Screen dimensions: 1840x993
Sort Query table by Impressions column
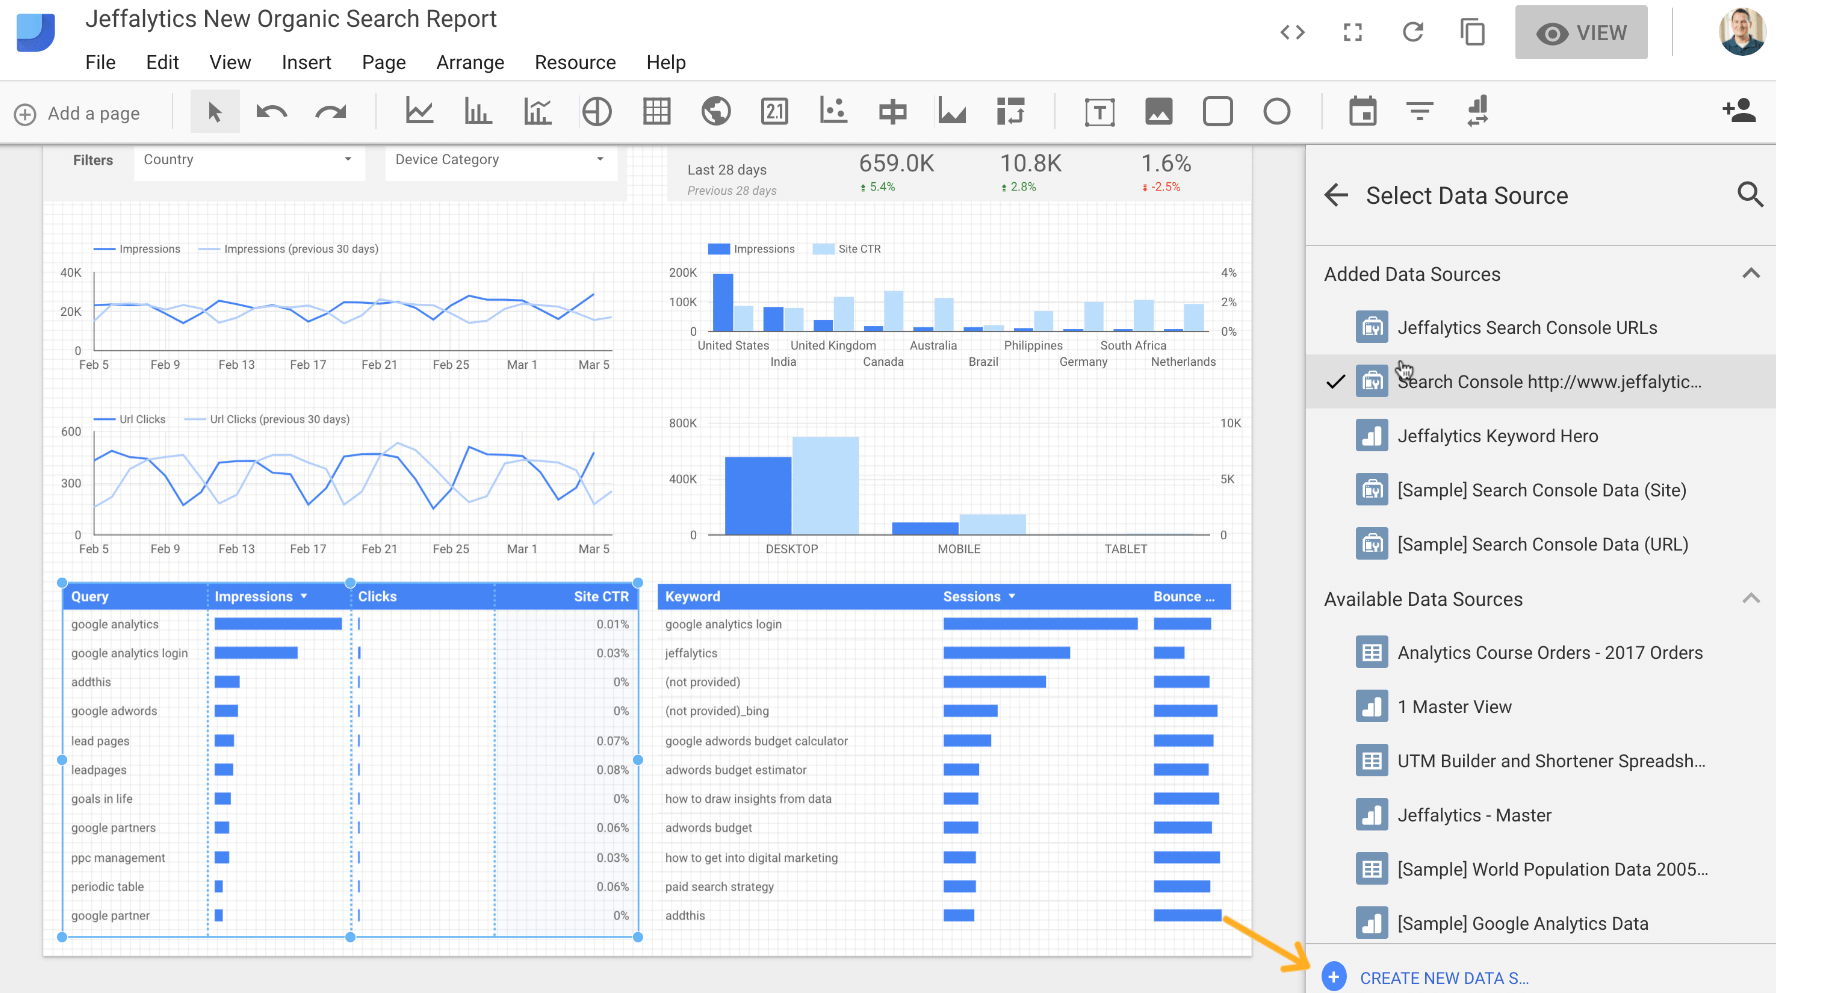[x=261, y=596]
